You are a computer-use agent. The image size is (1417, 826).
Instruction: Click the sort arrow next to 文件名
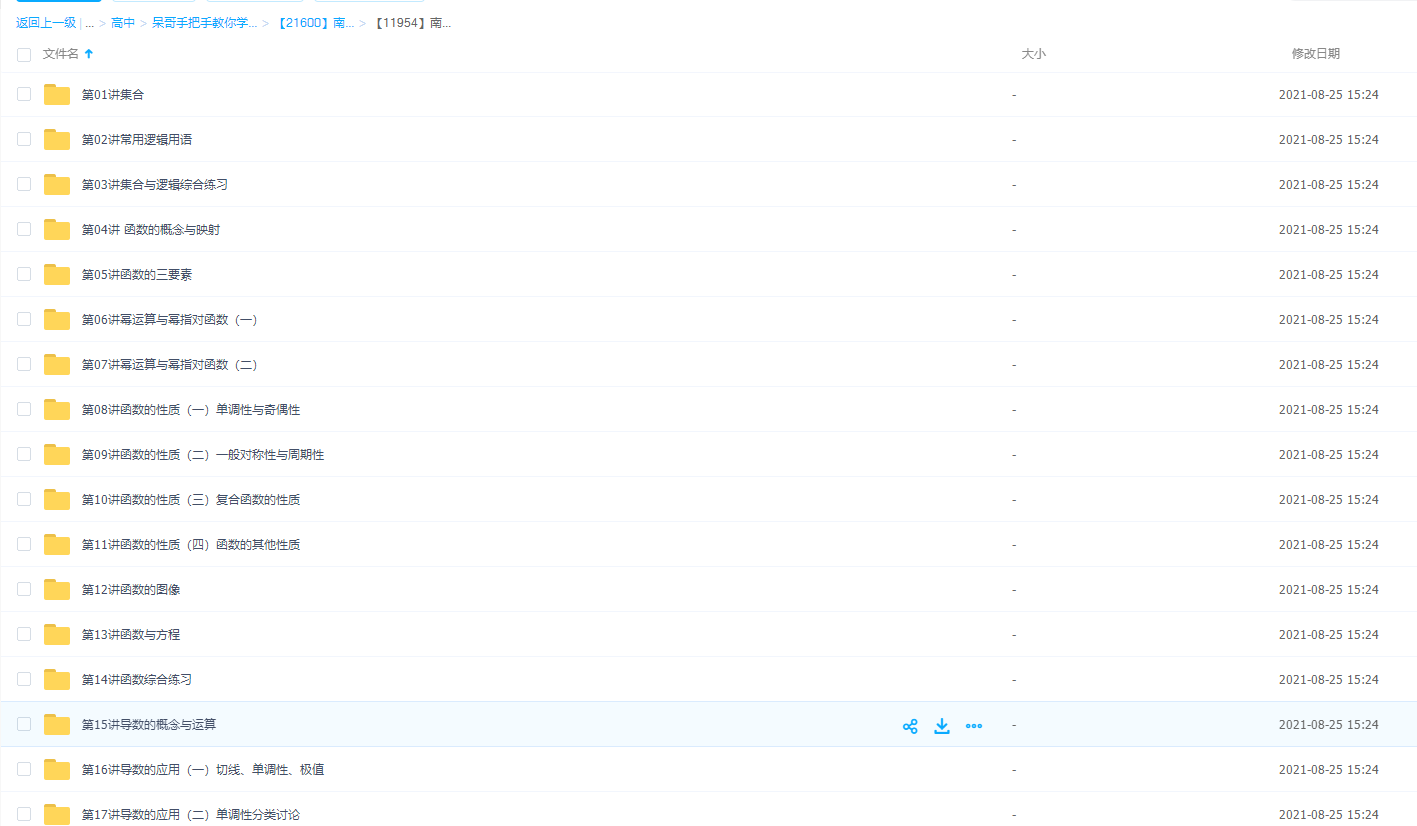click(89, 54)
